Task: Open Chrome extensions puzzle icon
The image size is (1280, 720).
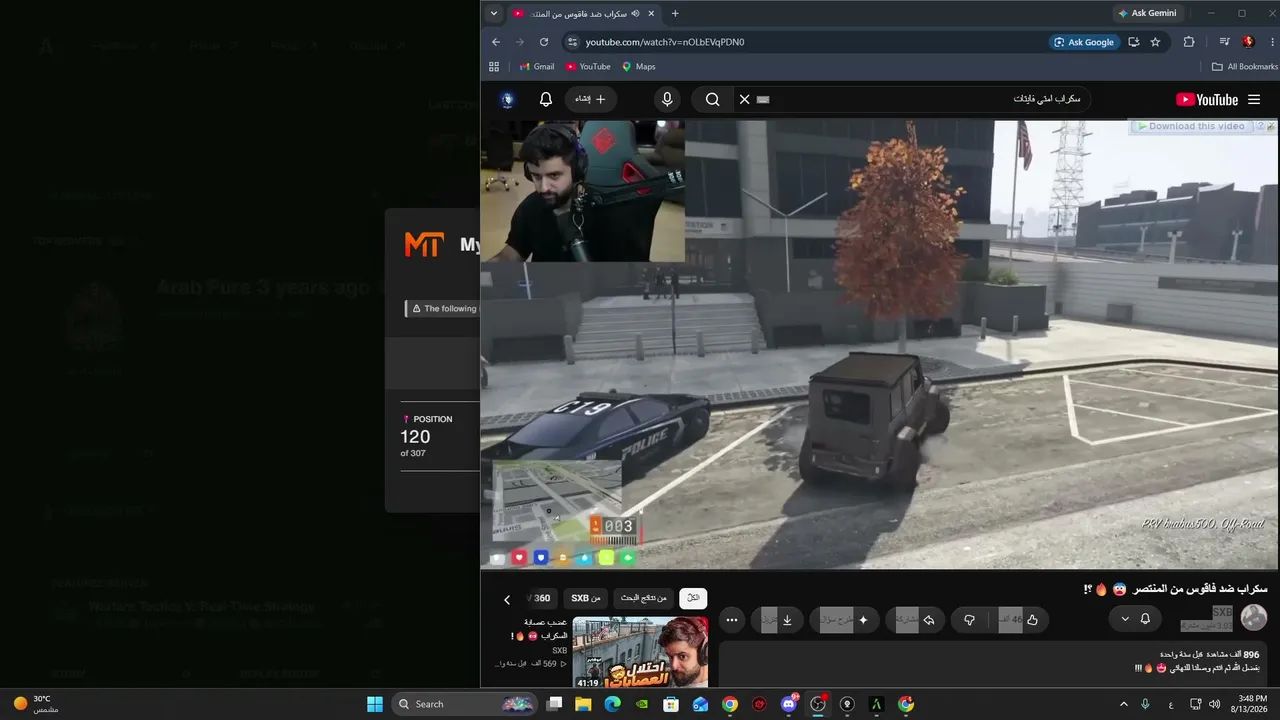Action: pos(1189,42)
